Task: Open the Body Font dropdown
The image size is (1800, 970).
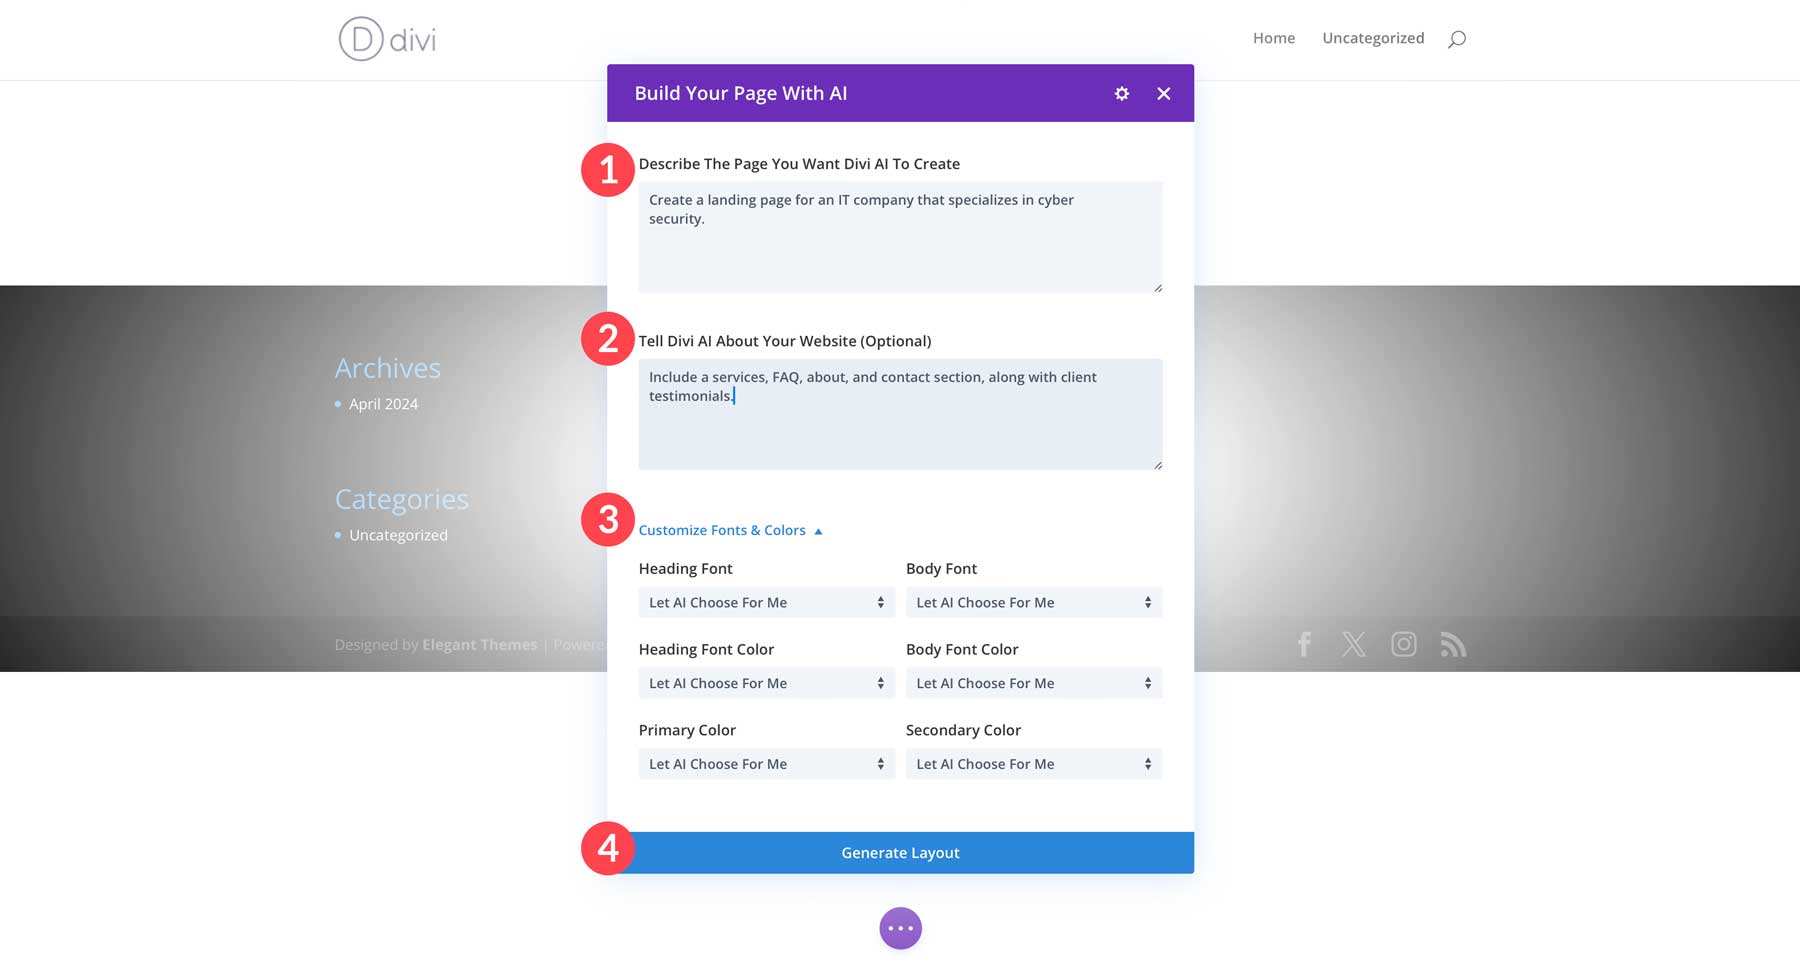Action: [1033, 602]
